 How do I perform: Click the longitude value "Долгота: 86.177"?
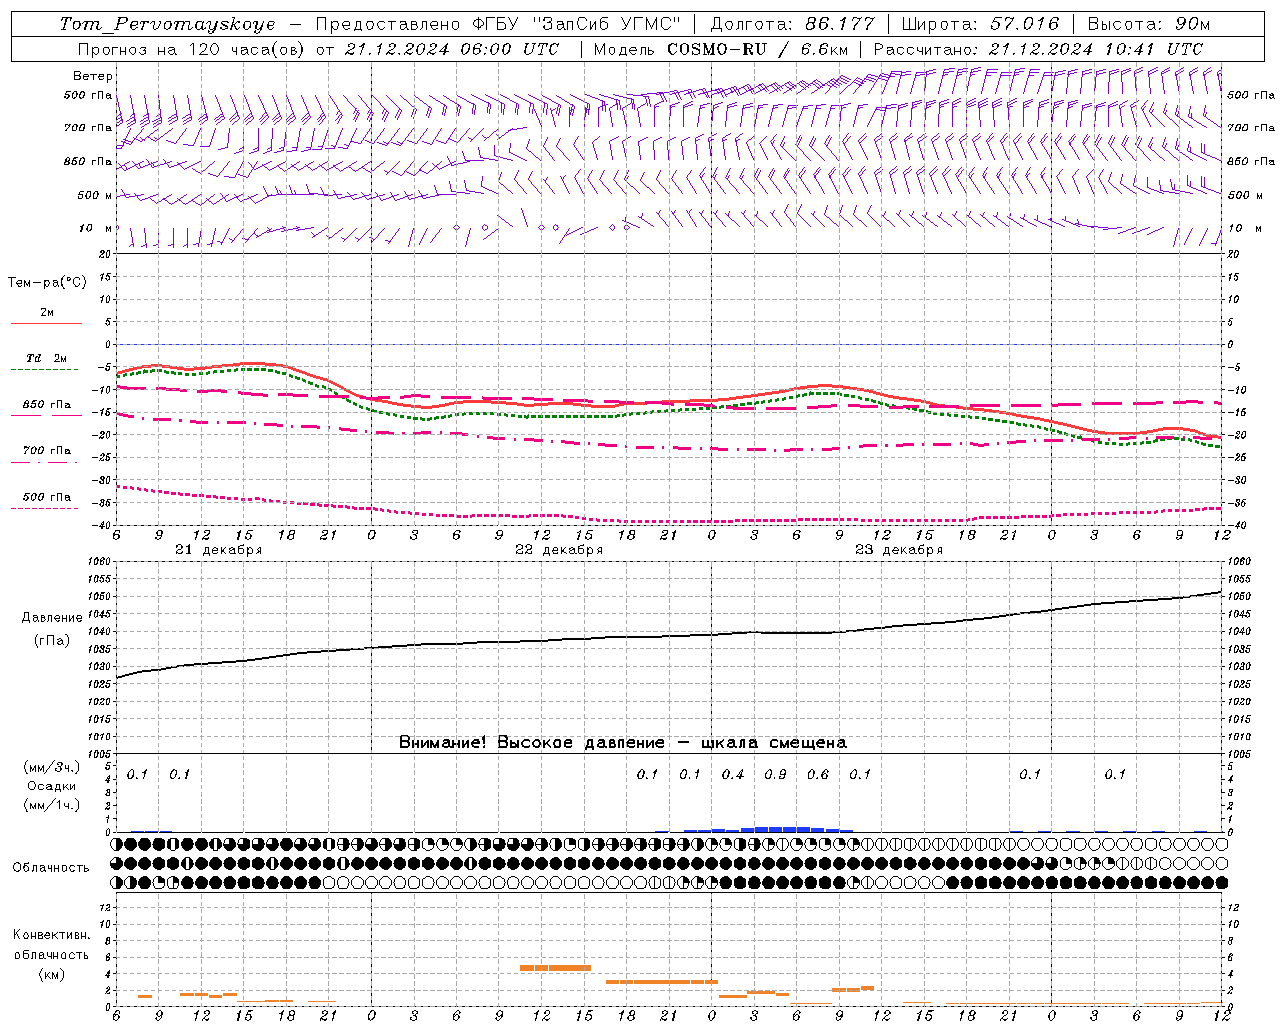click(792, 24)
